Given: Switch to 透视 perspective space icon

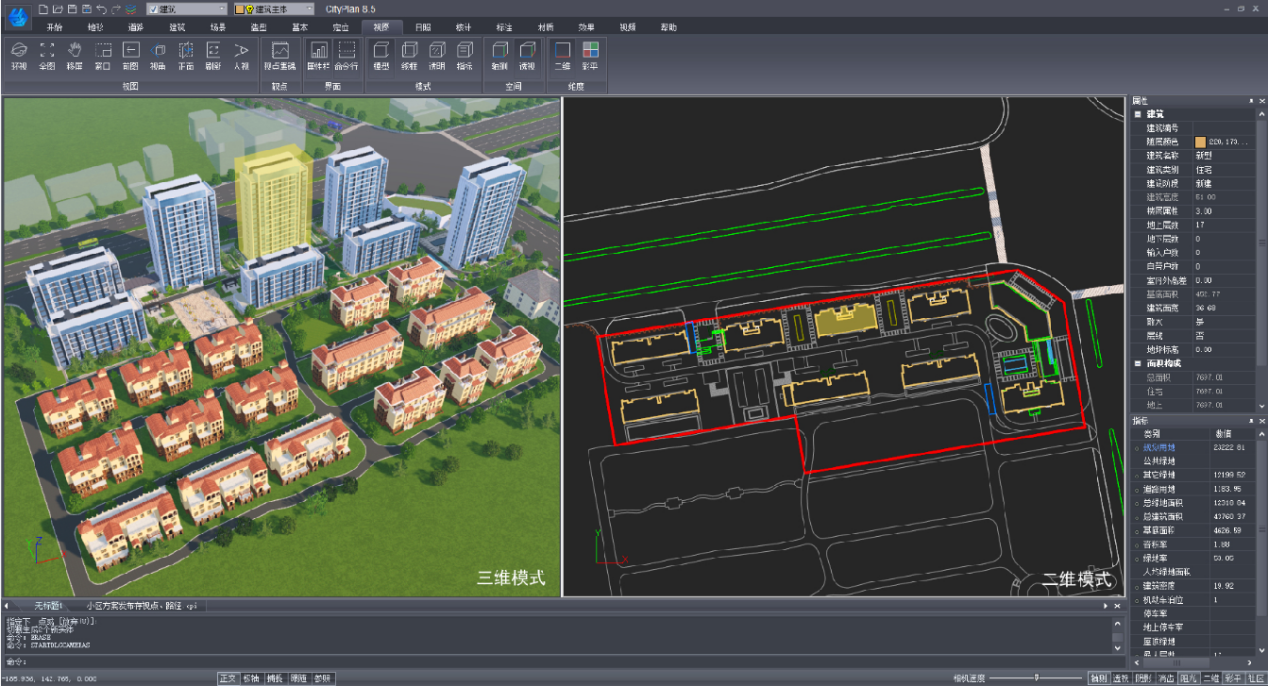Looking at the screenshot, I should pos(527,50).
